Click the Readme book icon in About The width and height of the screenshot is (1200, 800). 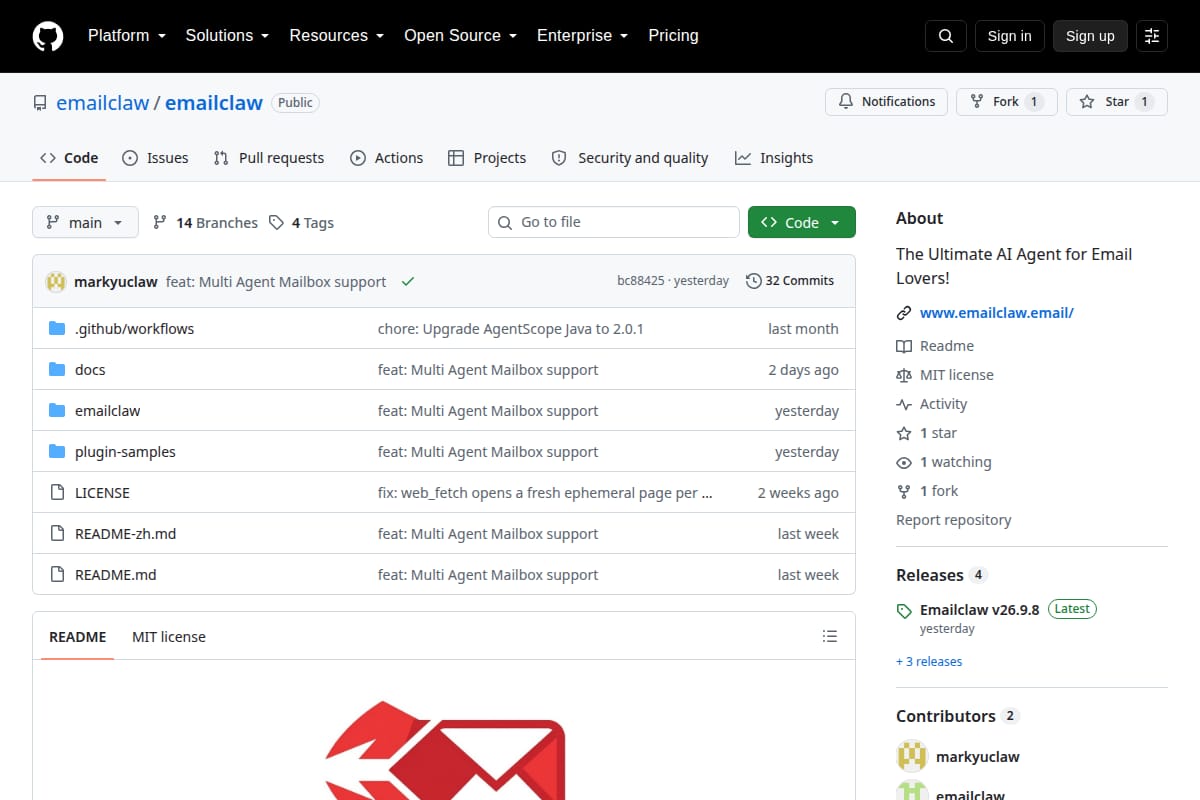point(904,346)
